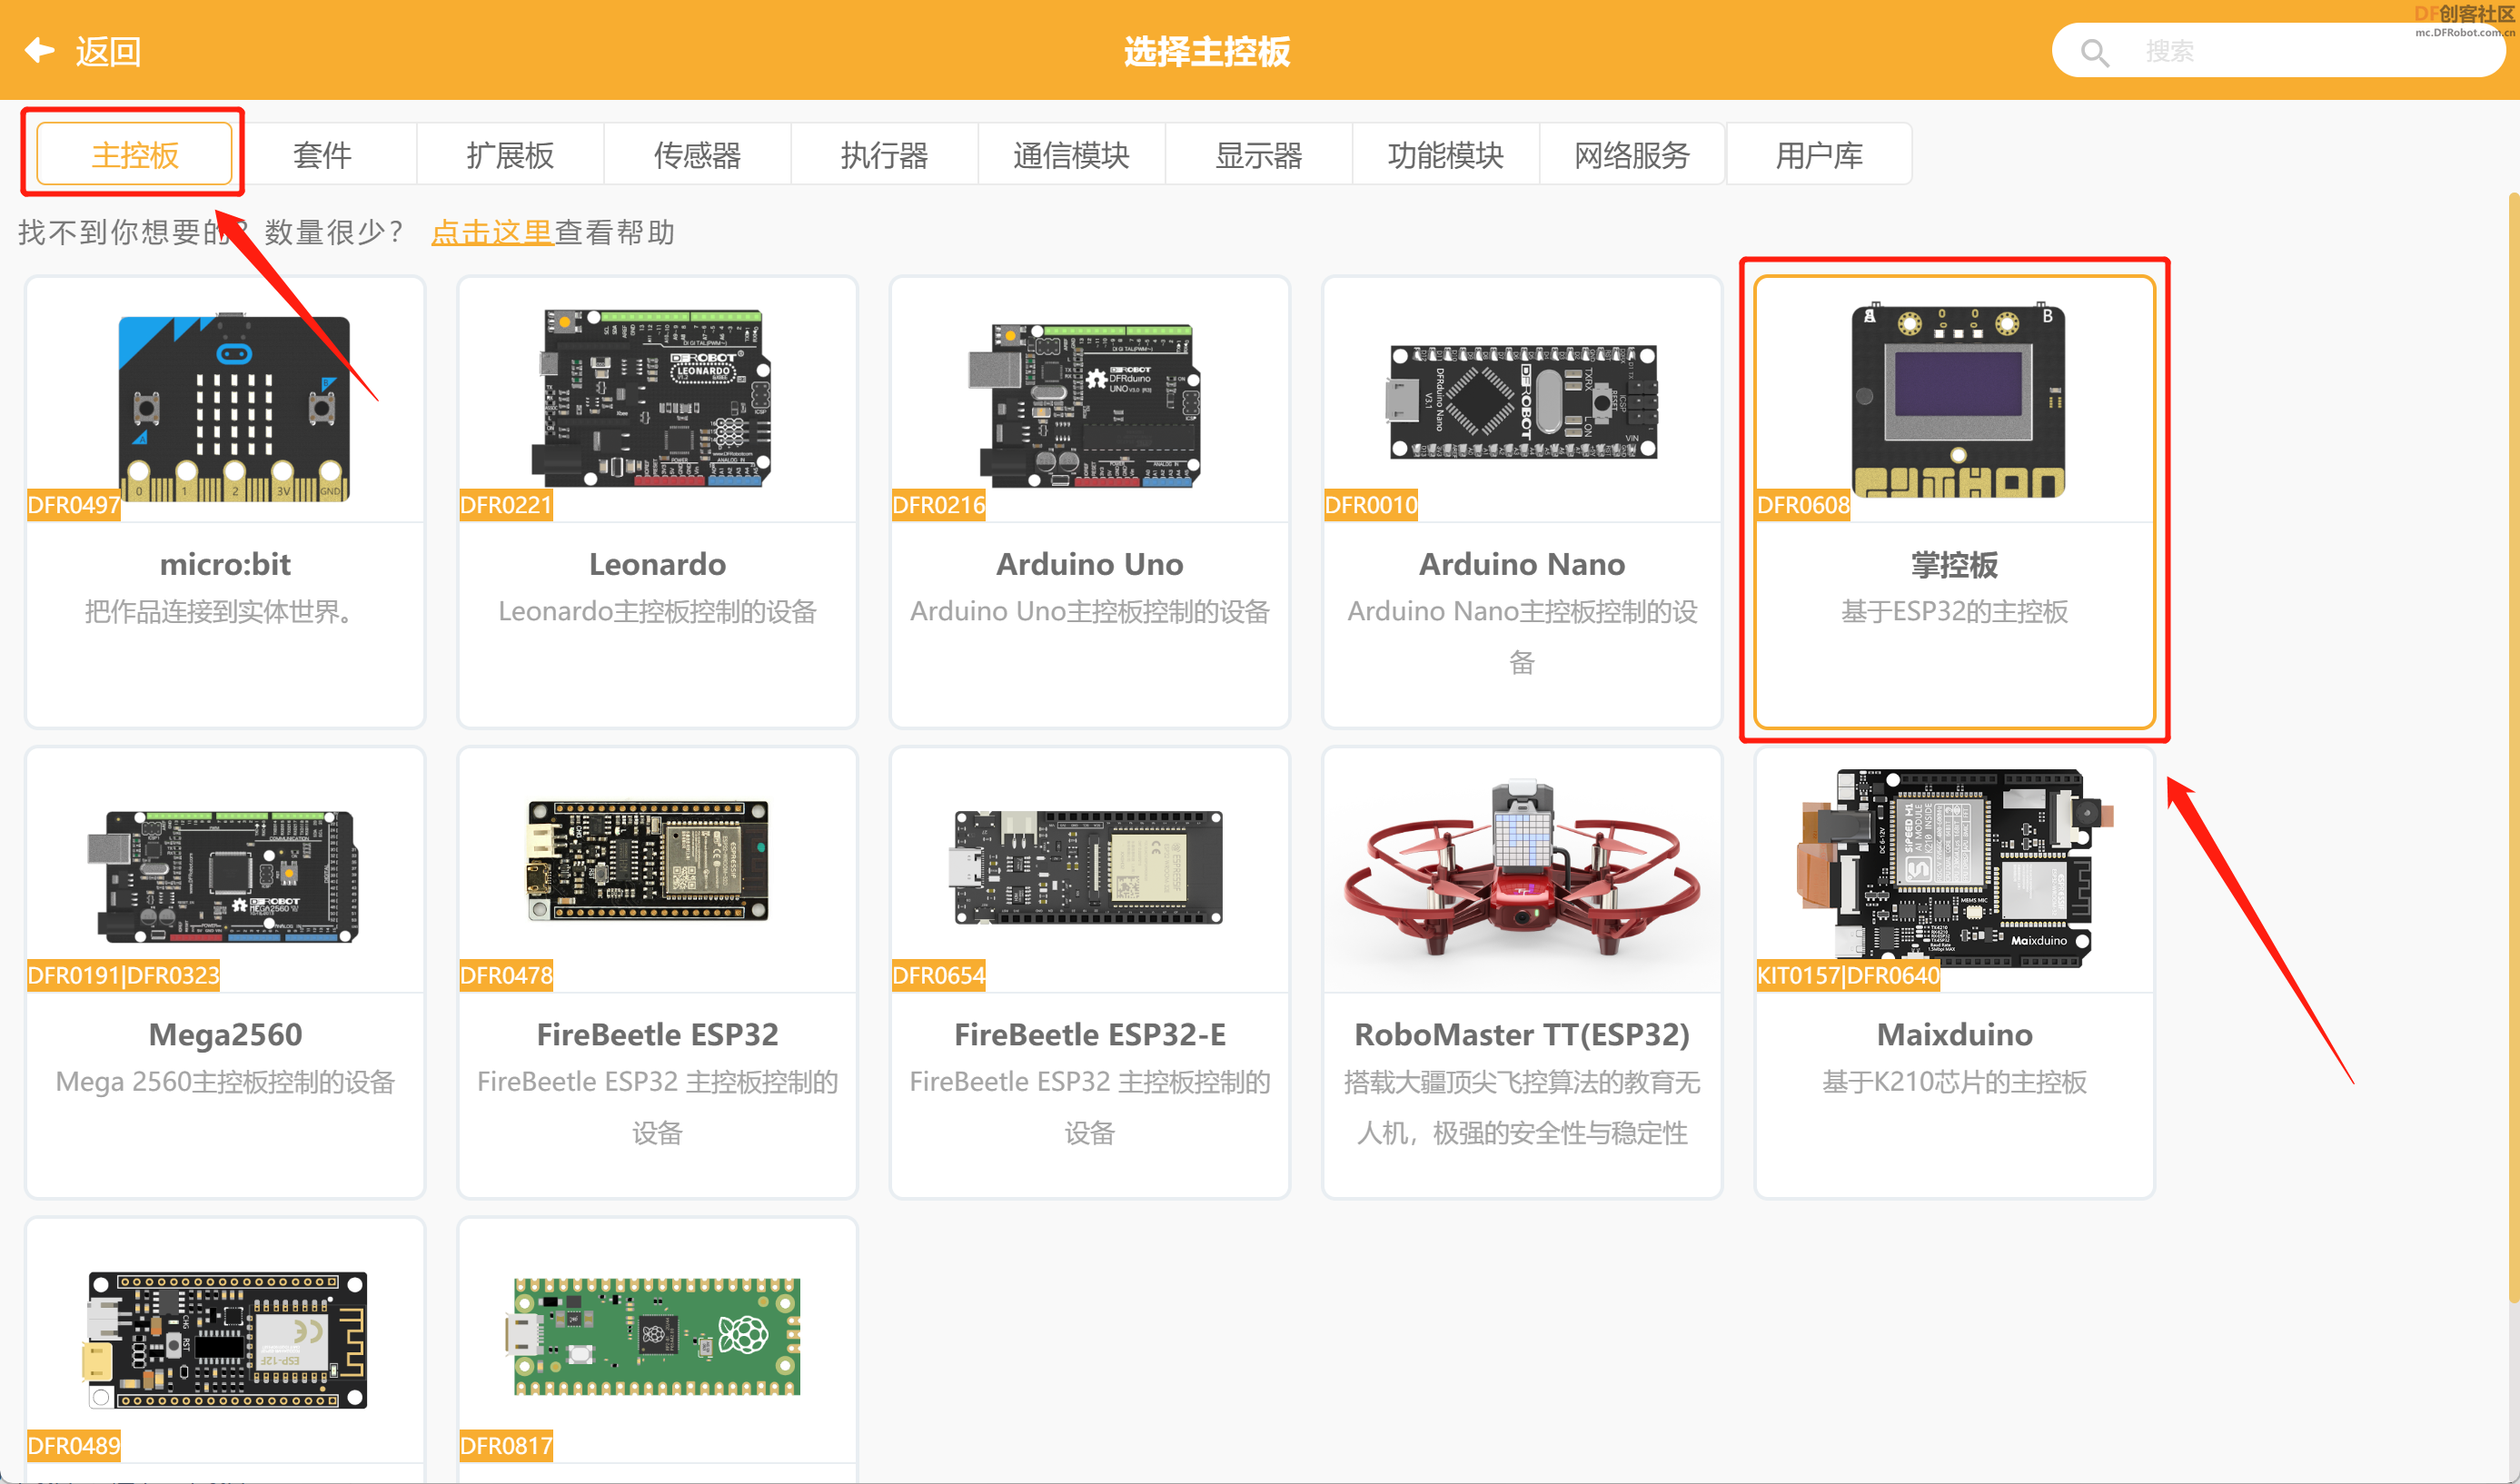Click the 把作品连接到实体世界 description

[218, 611]
